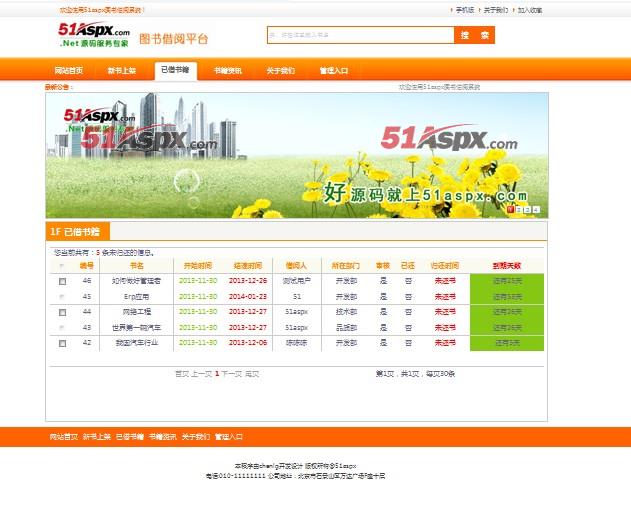
Task: Open the footer 管理入口 link
Action: tap(229, 437)
